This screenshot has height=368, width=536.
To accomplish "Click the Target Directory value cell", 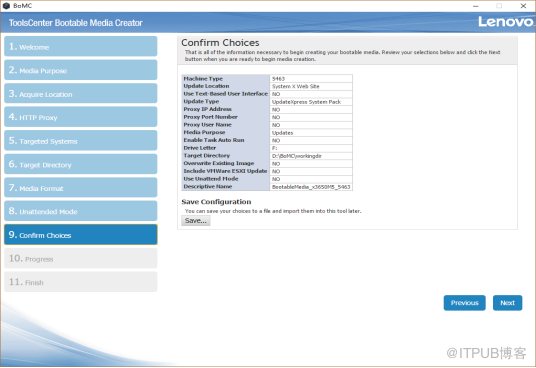I will (x=311, y=156).
